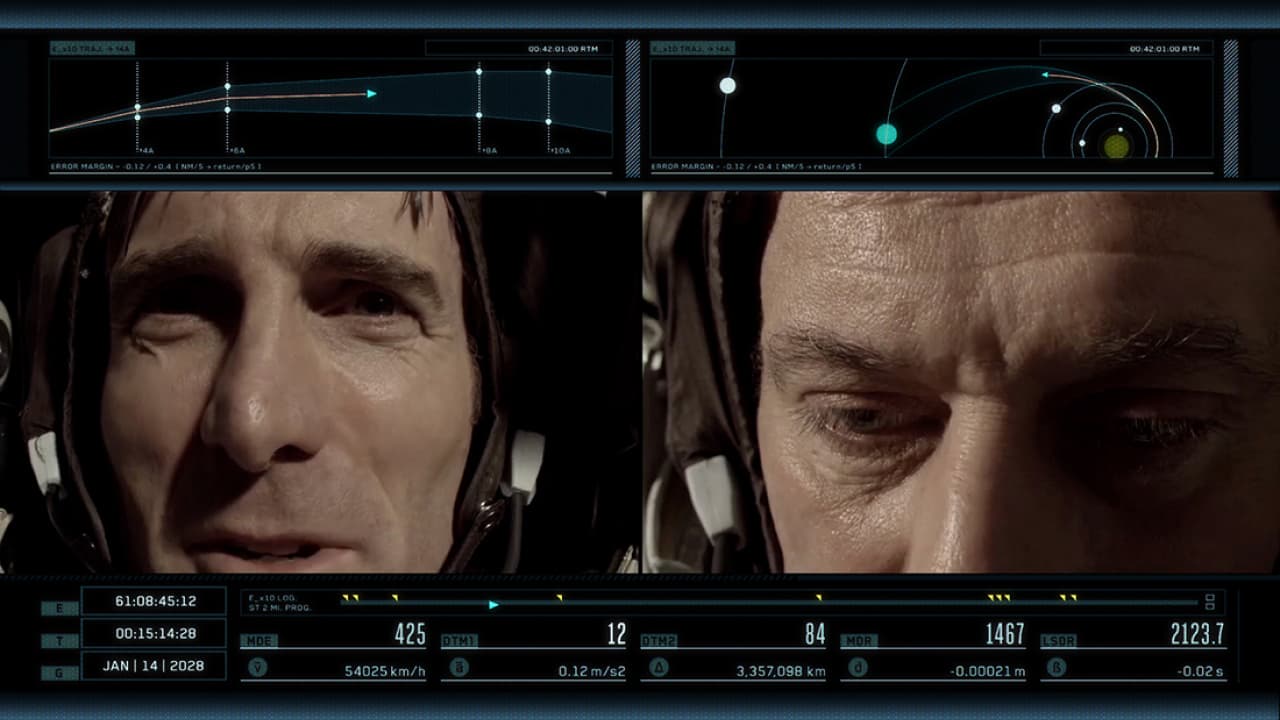Image resolution: width=1280 pixels, height=720 pixels.
Task: Click the error margin text under waypoint graph
Action: 155,166
